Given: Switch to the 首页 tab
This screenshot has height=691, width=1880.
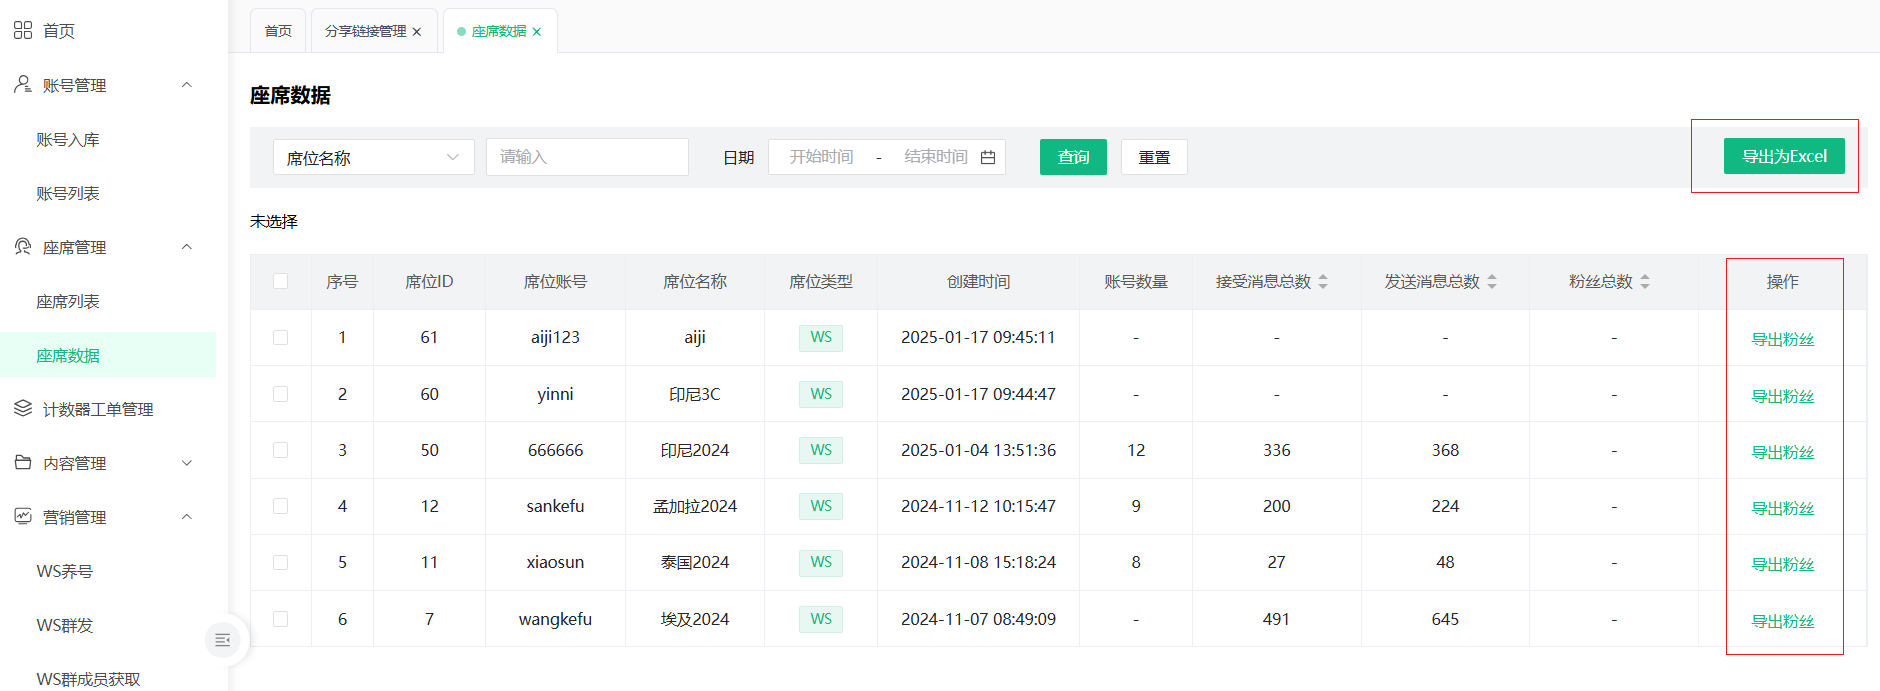Looking at the screenshot, I should pyautogui.click(x=278, y=31).
